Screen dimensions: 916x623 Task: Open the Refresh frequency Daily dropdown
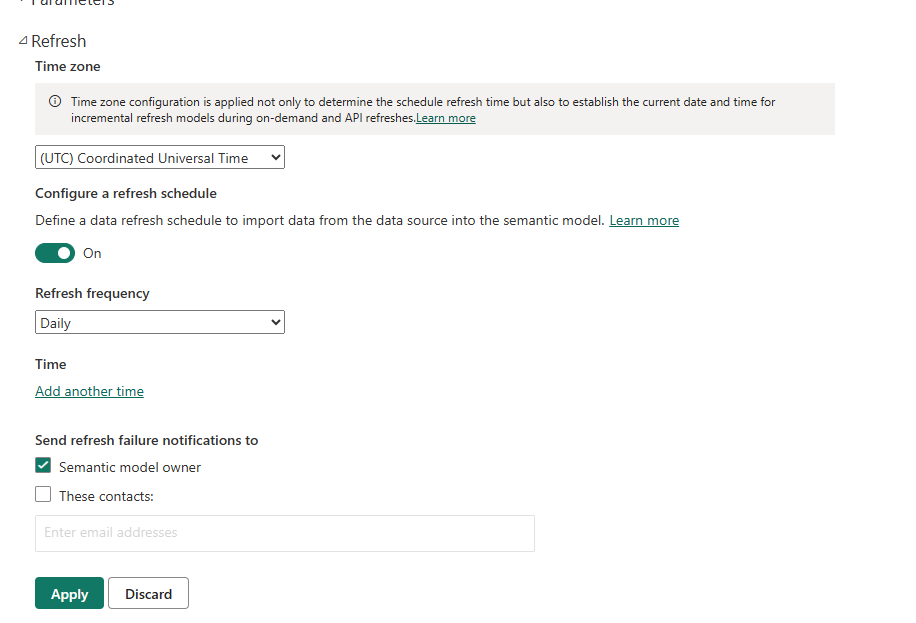point(159,323)
